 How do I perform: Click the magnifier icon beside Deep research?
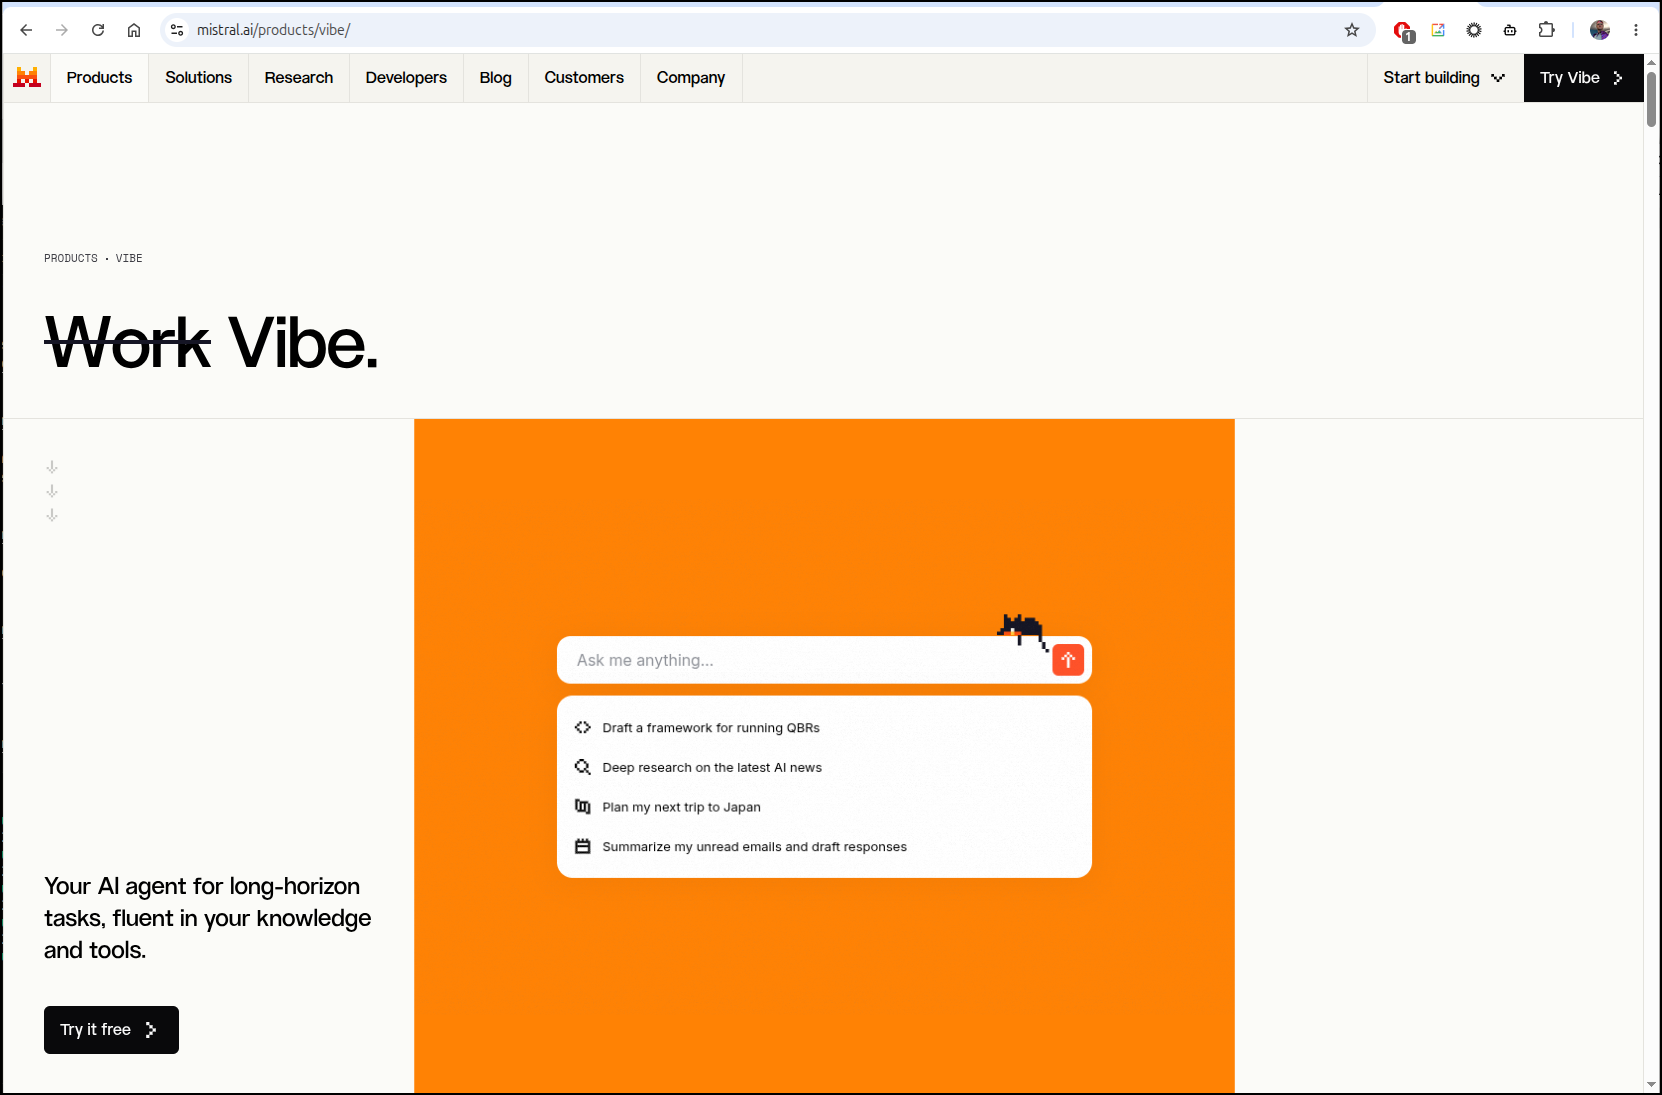[583, 767]
